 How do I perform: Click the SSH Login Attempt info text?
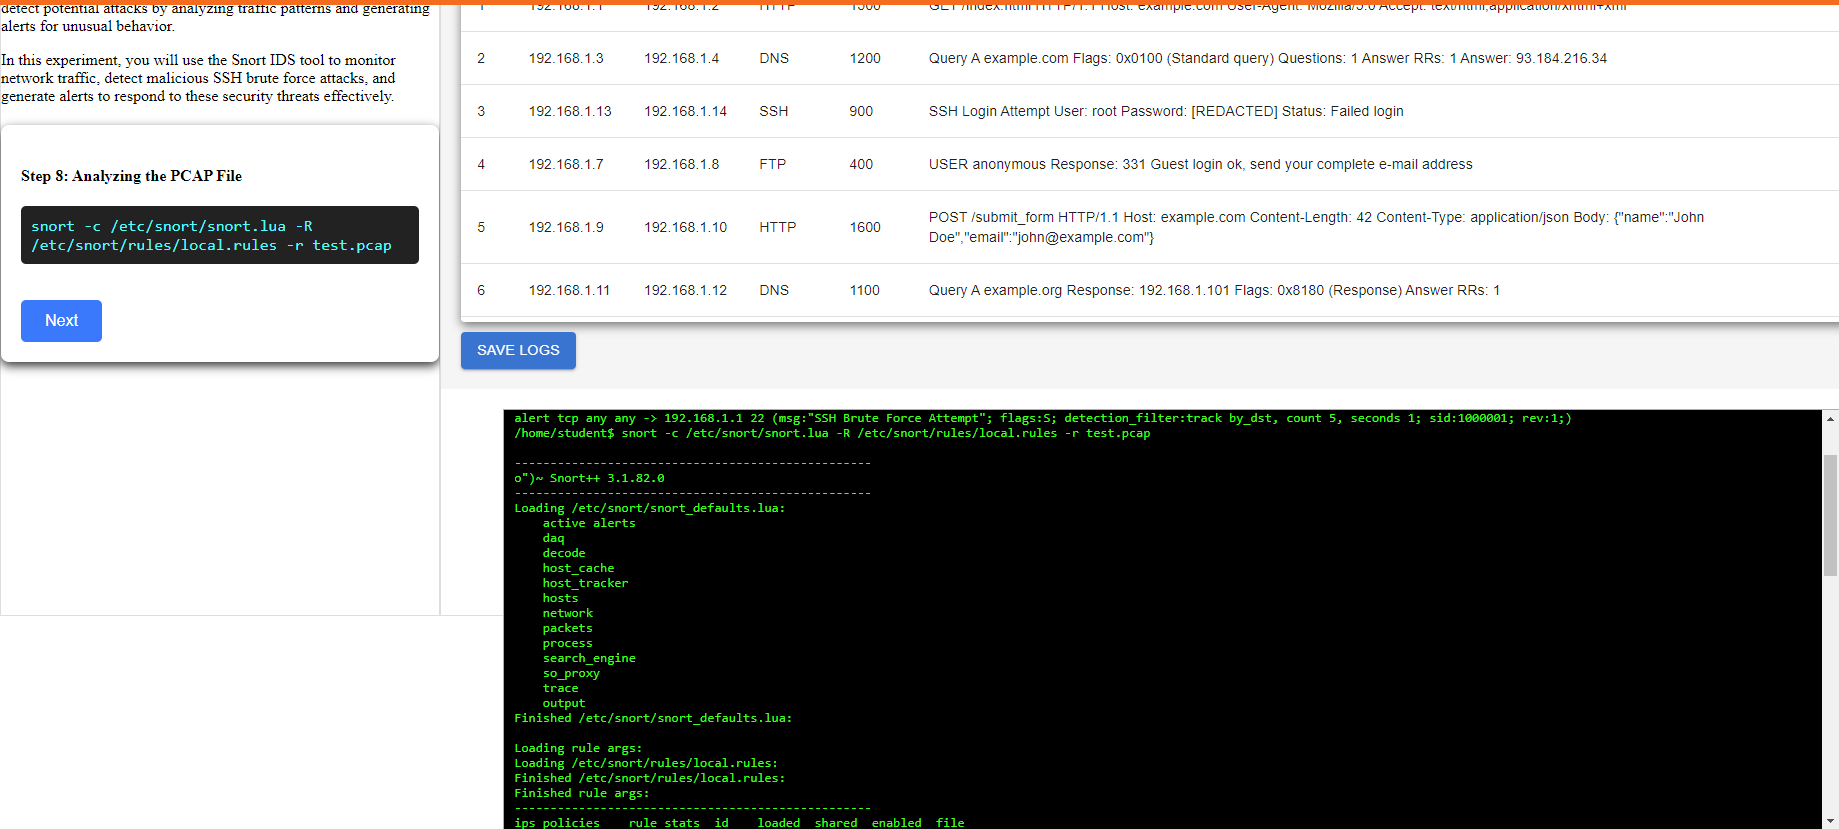pos(1165,111)
